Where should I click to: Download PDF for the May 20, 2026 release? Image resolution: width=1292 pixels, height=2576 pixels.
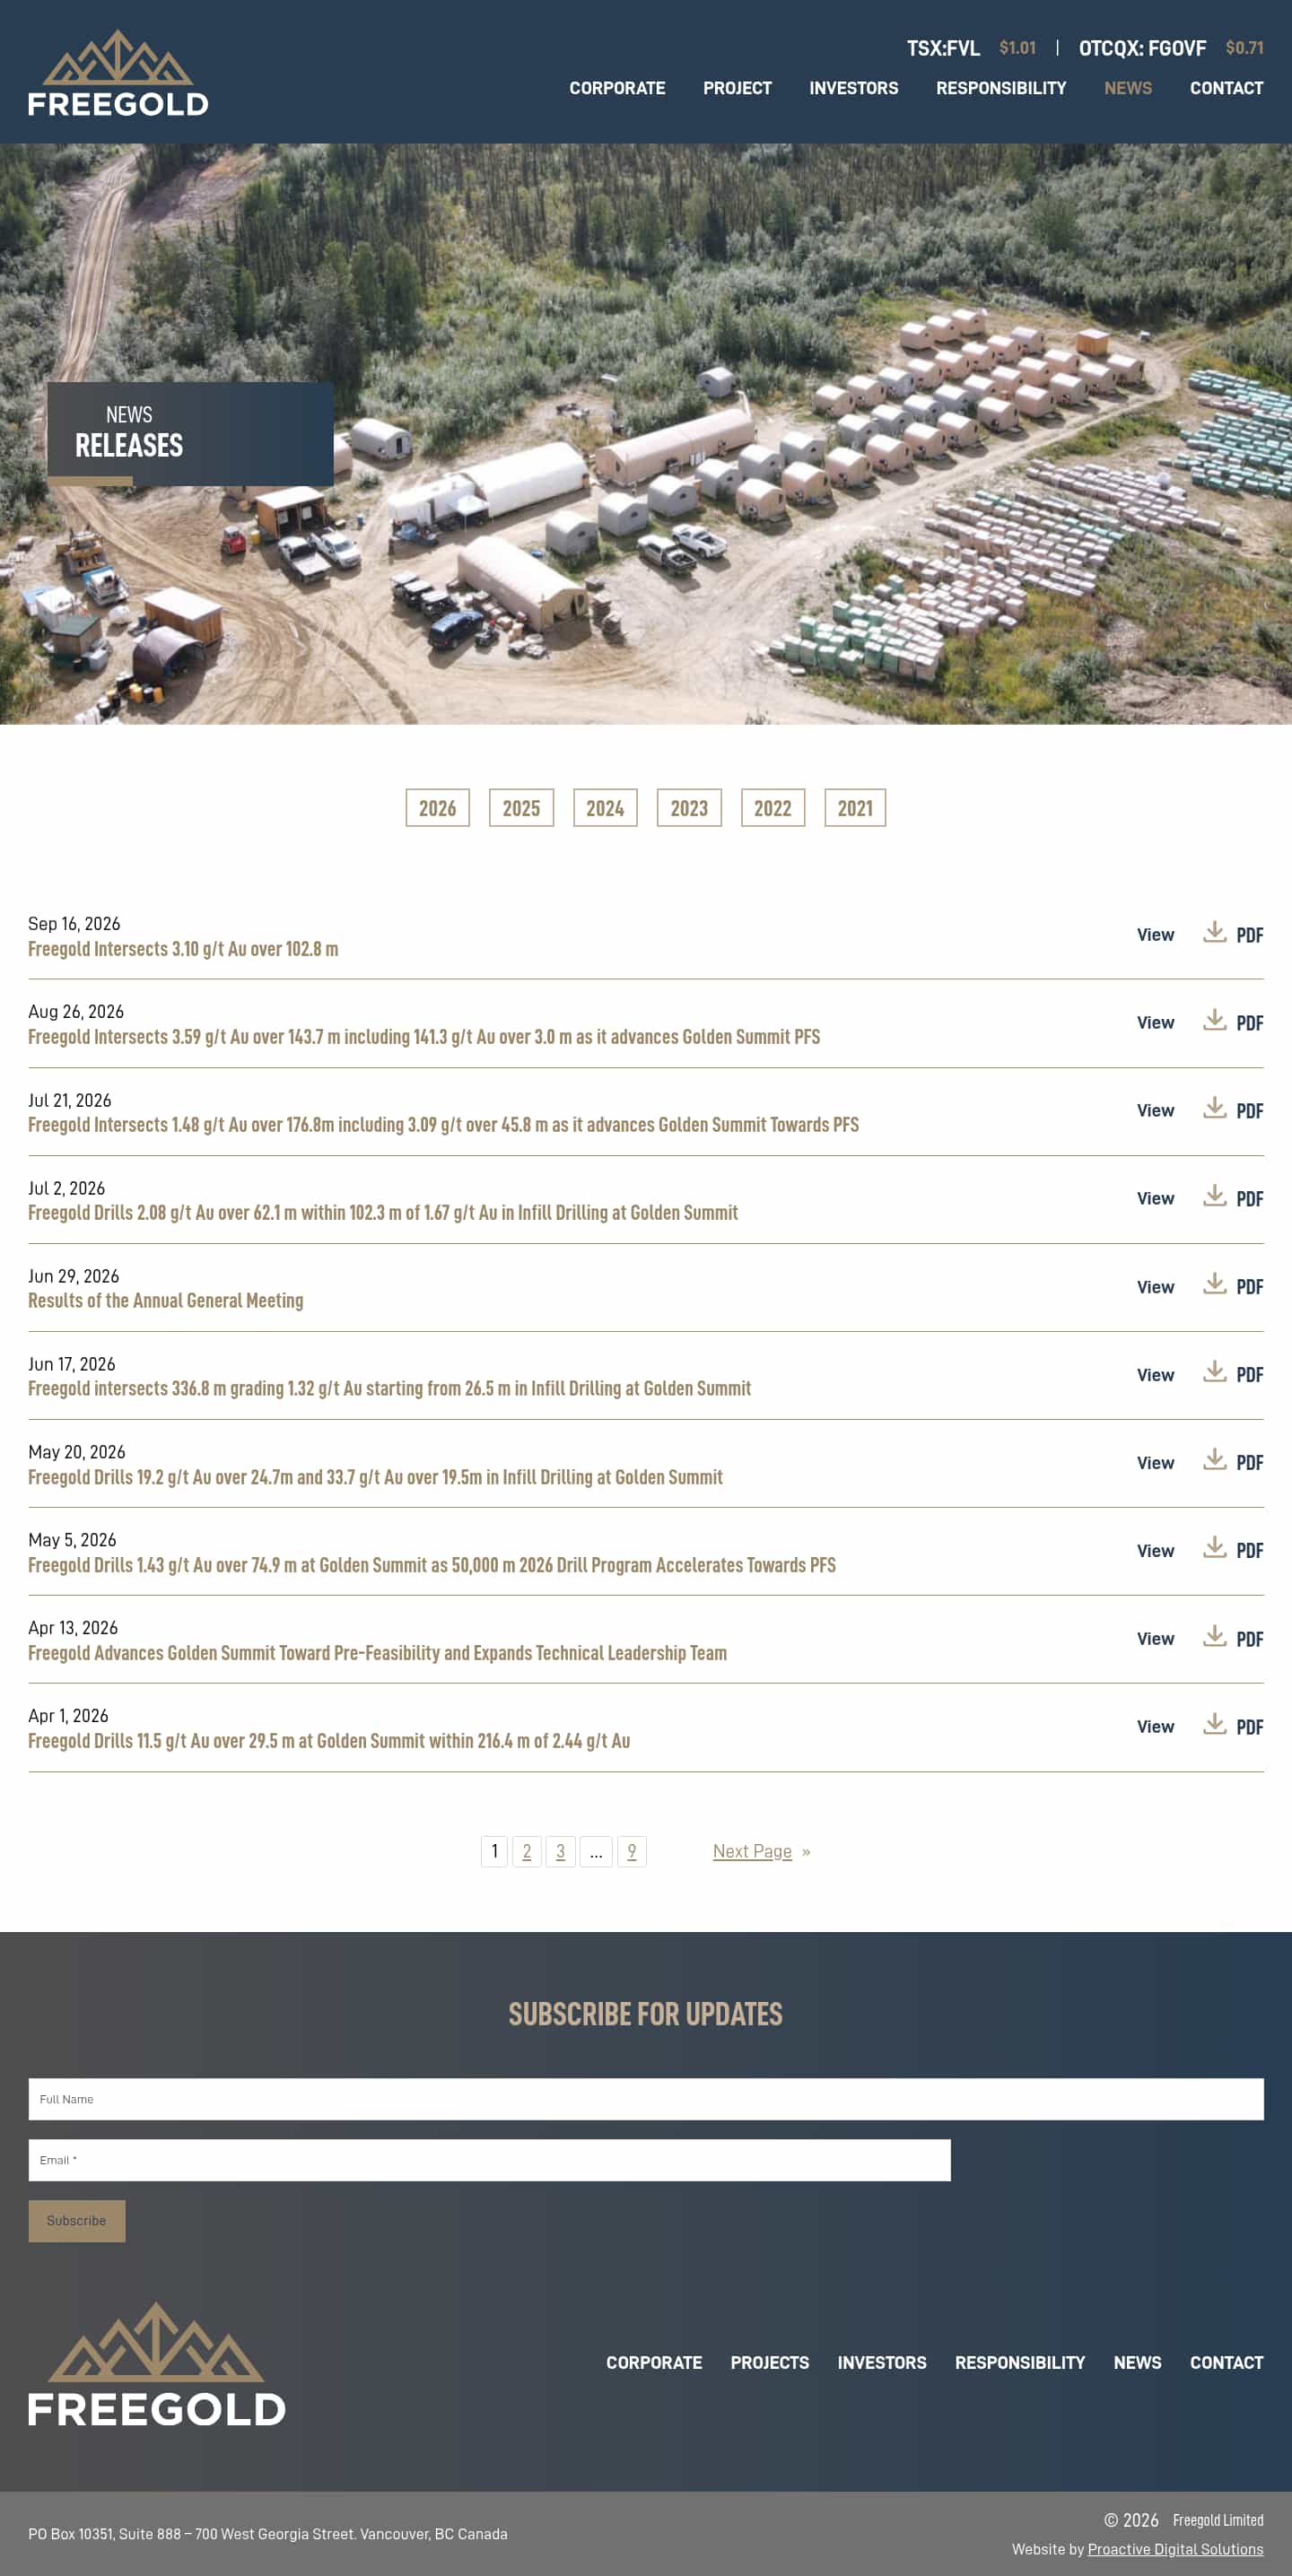point(1233,1462)
